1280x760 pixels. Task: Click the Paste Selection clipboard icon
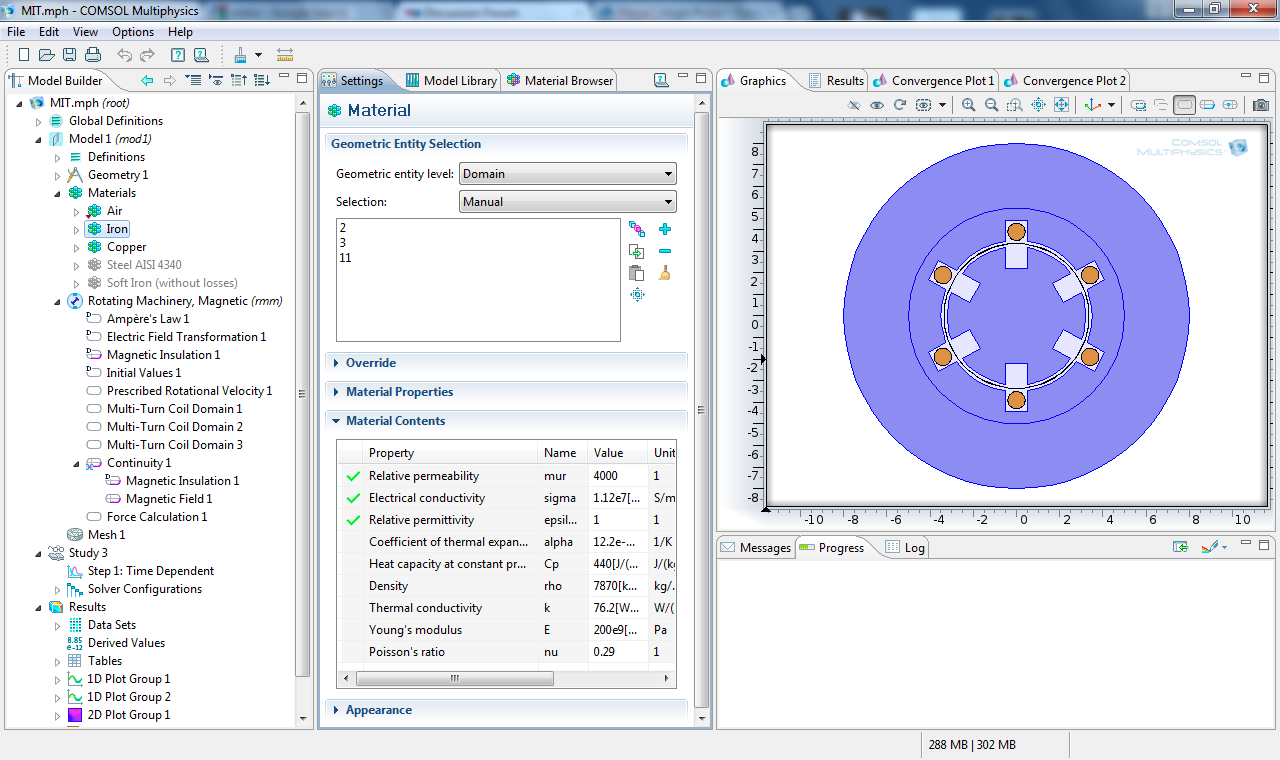636,273
